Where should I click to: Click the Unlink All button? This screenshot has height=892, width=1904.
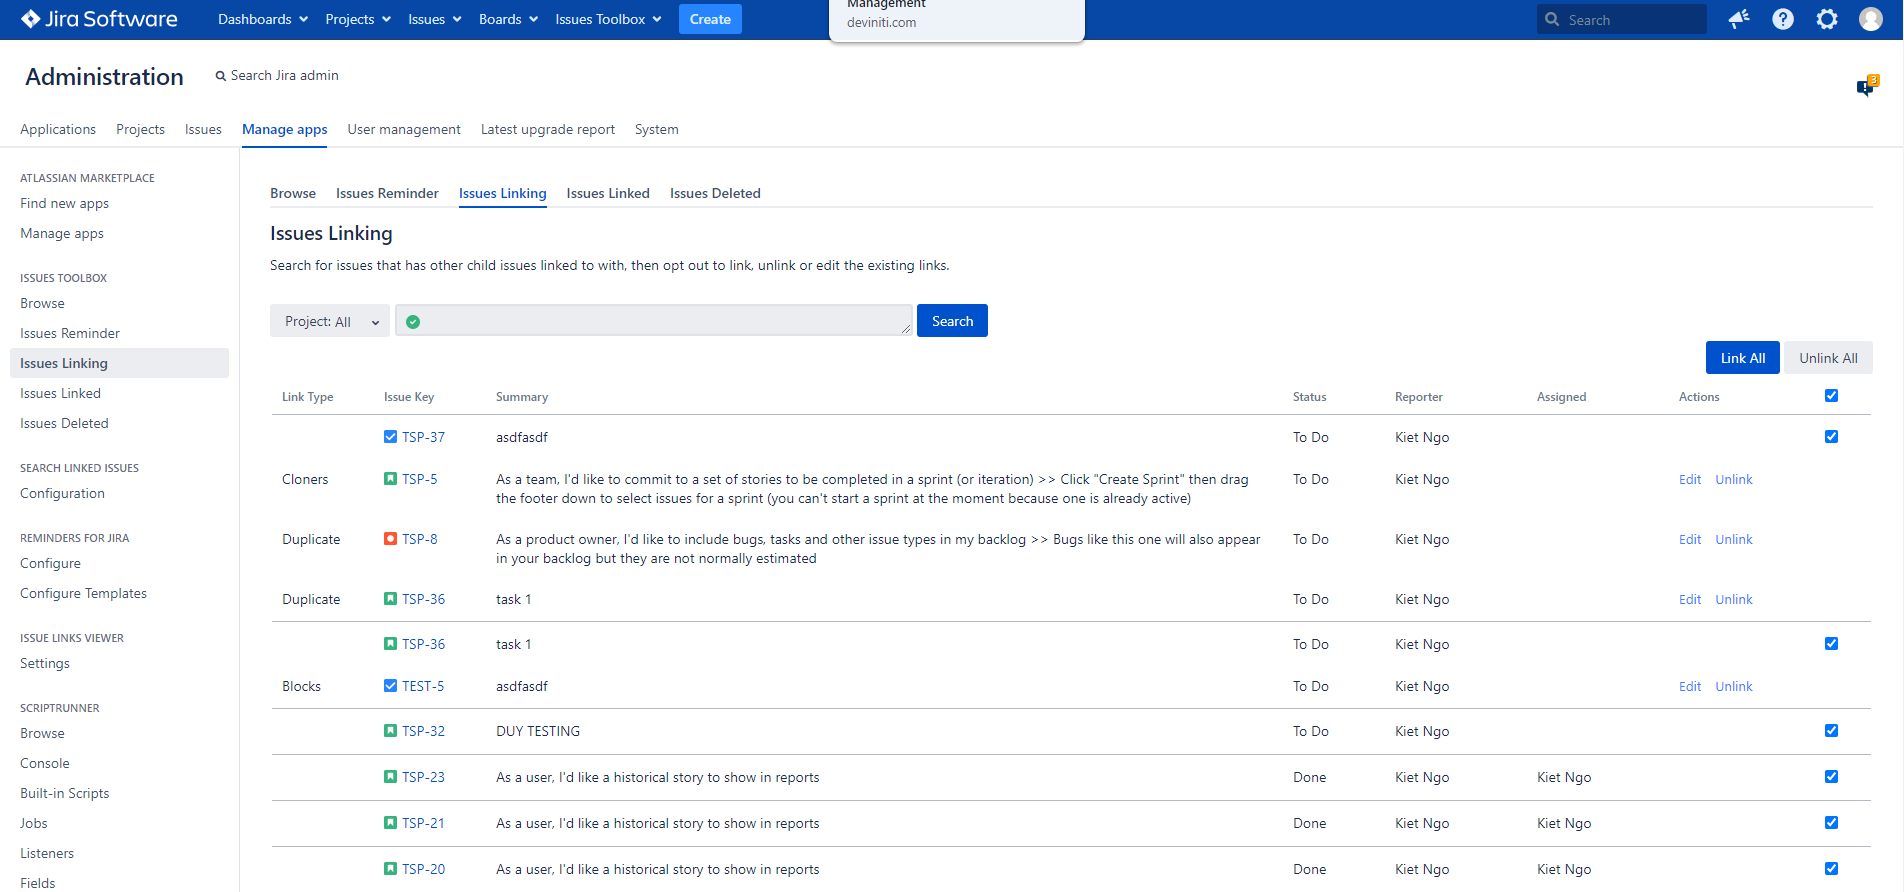pos(1828,358)
